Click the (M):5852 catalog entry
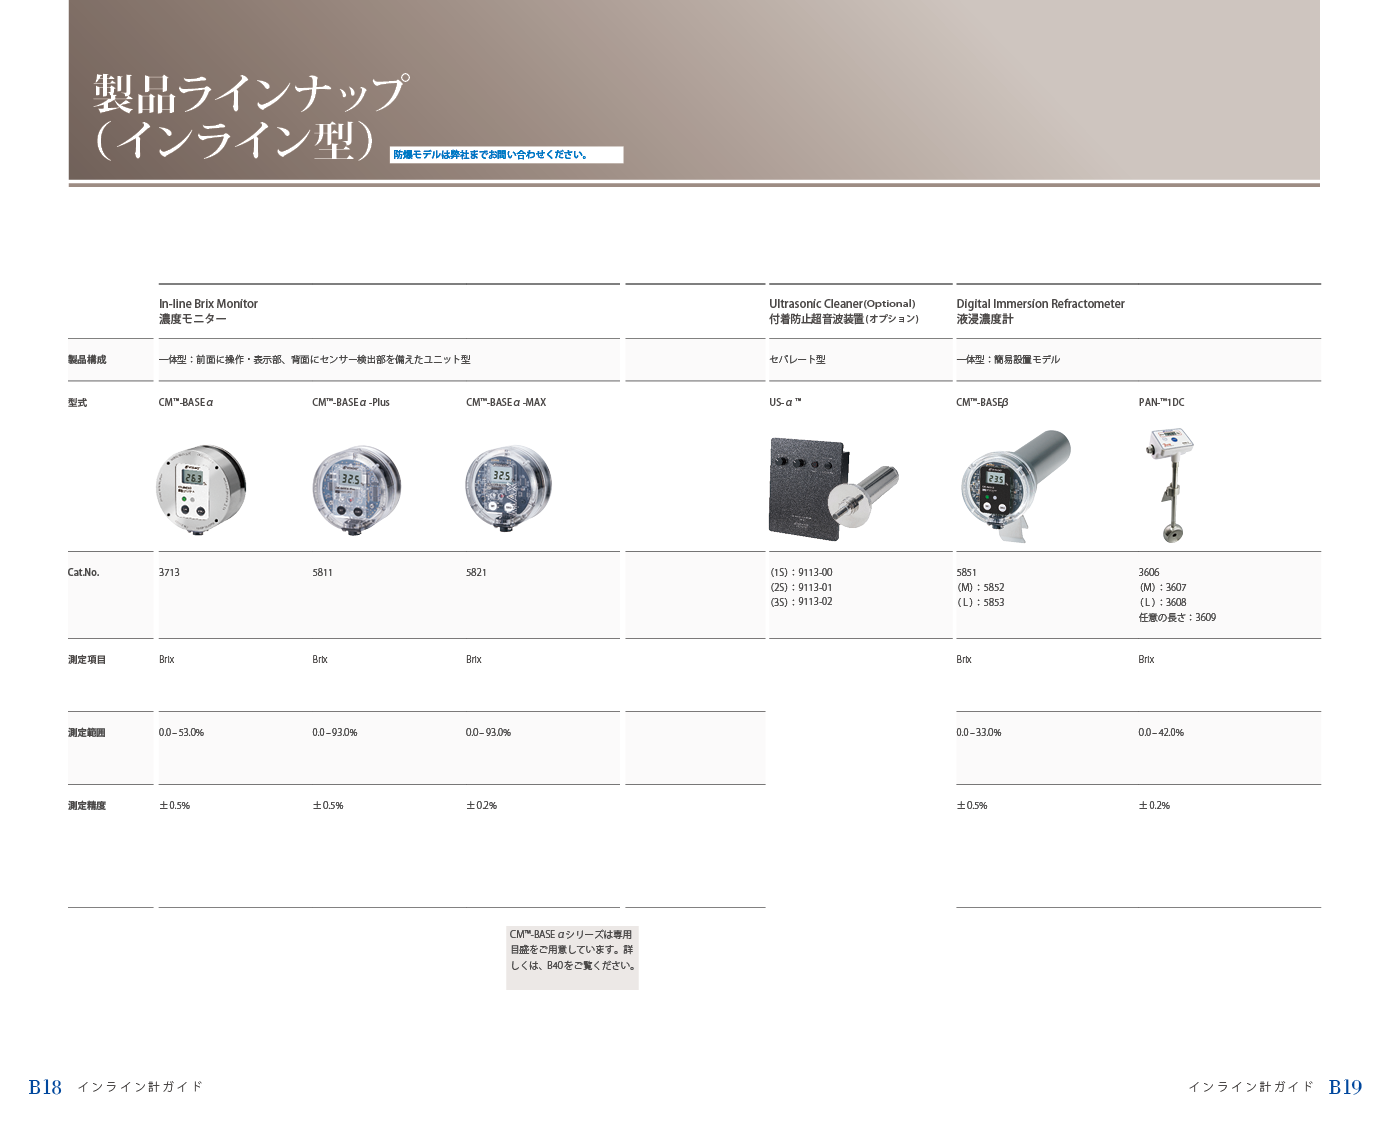The height and width of the screenshot is (1123, 1391). (980, 587)
